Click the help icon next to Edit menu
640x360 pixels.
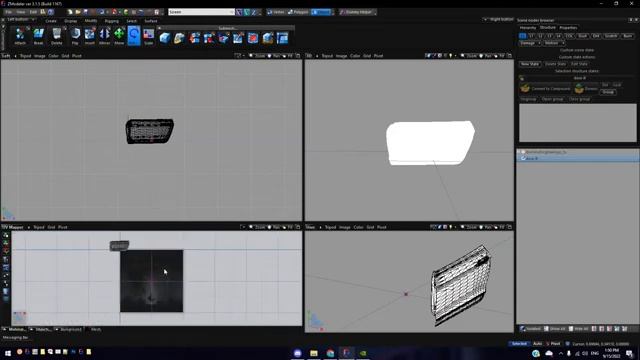pos(51,12)
